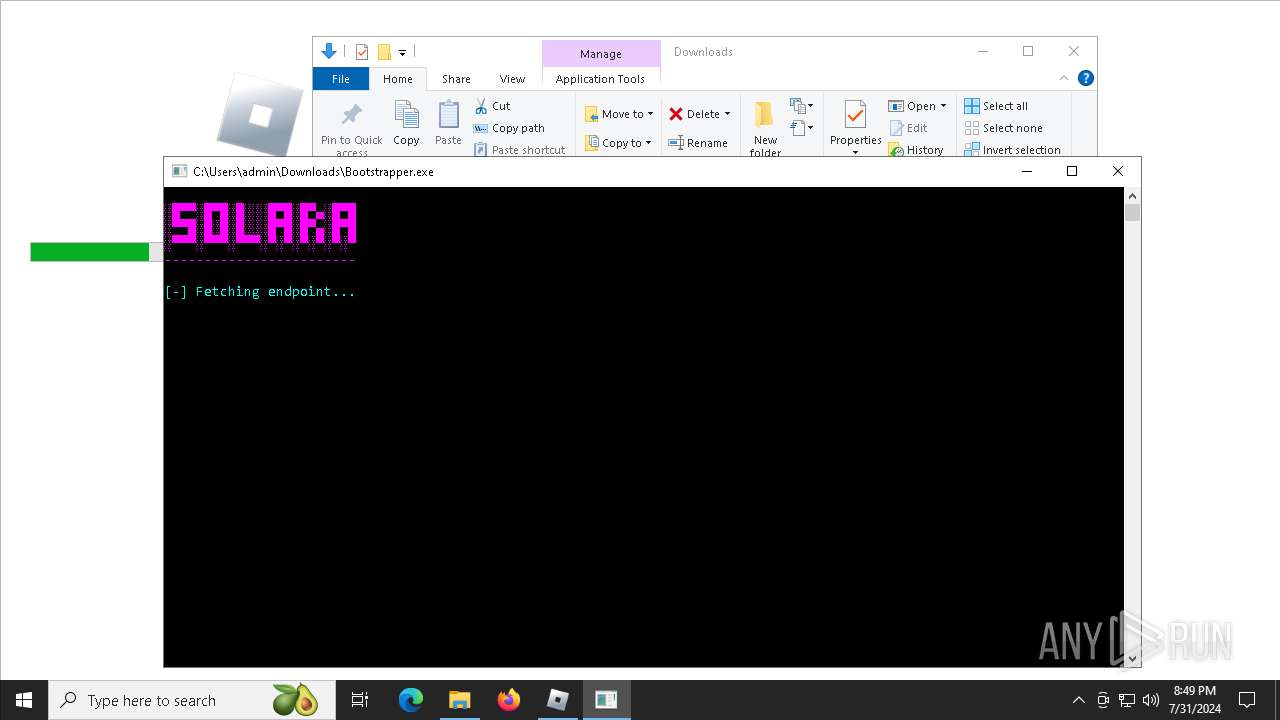Click the Pin to Quick access icon
The width and height of the screenshot is (1280, 720).
(351, 115)
